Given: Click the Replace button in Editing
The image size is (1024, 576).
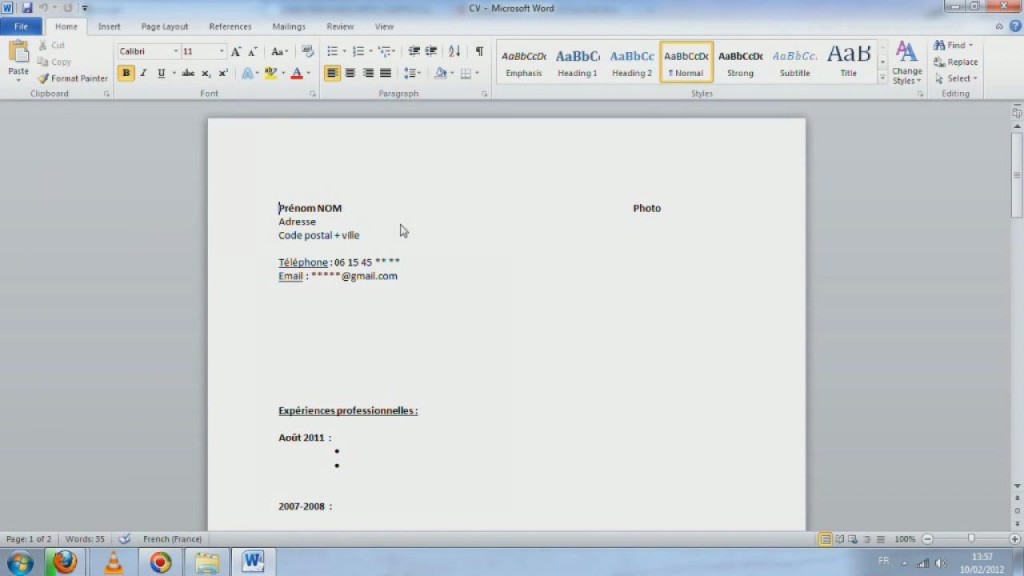Looking at the screenshot, I should pos(955,62).
